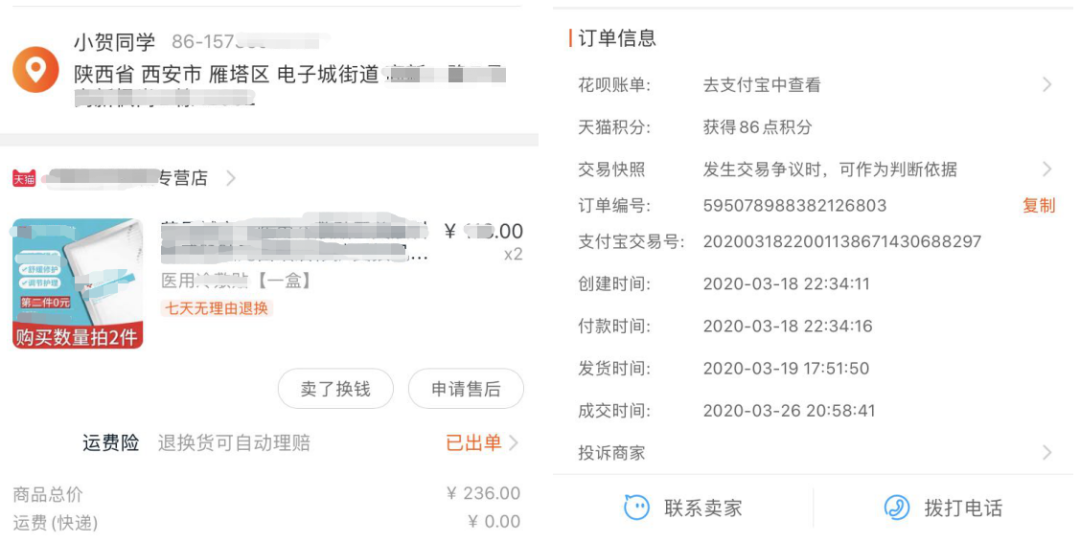This screenshot has width=1080, height=542.
Task: Tap 拨打电话 to call seller
Action: point(962,508)
